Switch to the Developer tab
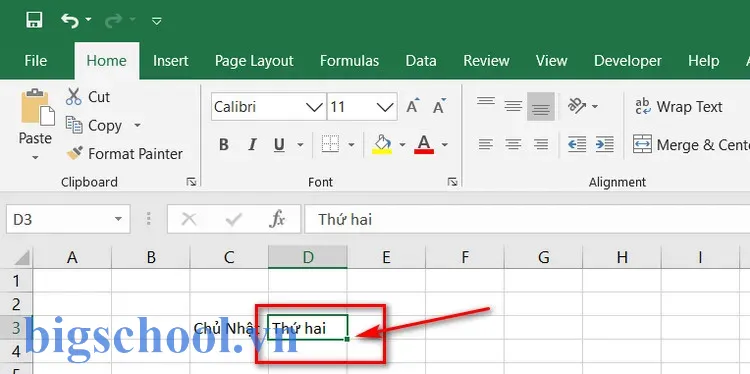750x374 pixels. coord(628,61)
